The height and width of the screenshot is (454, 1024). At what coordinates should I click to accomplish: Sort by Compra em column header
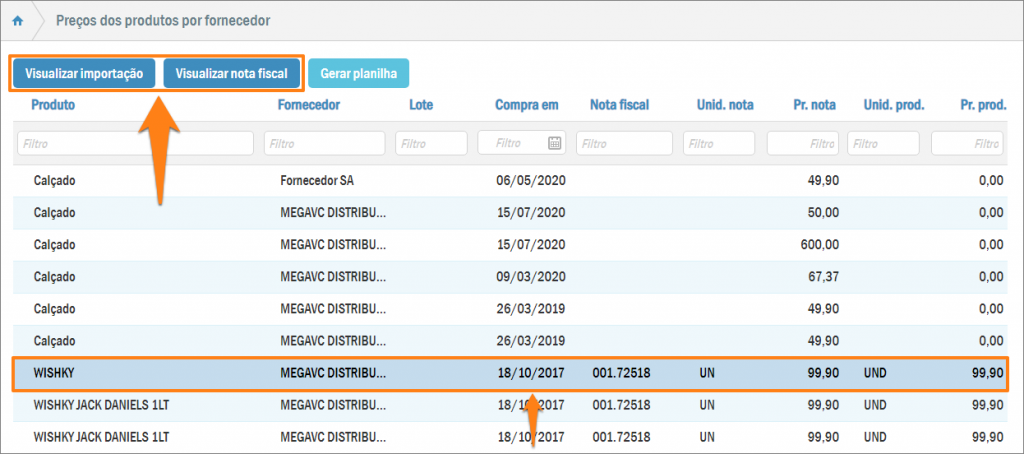pos(526,105)
